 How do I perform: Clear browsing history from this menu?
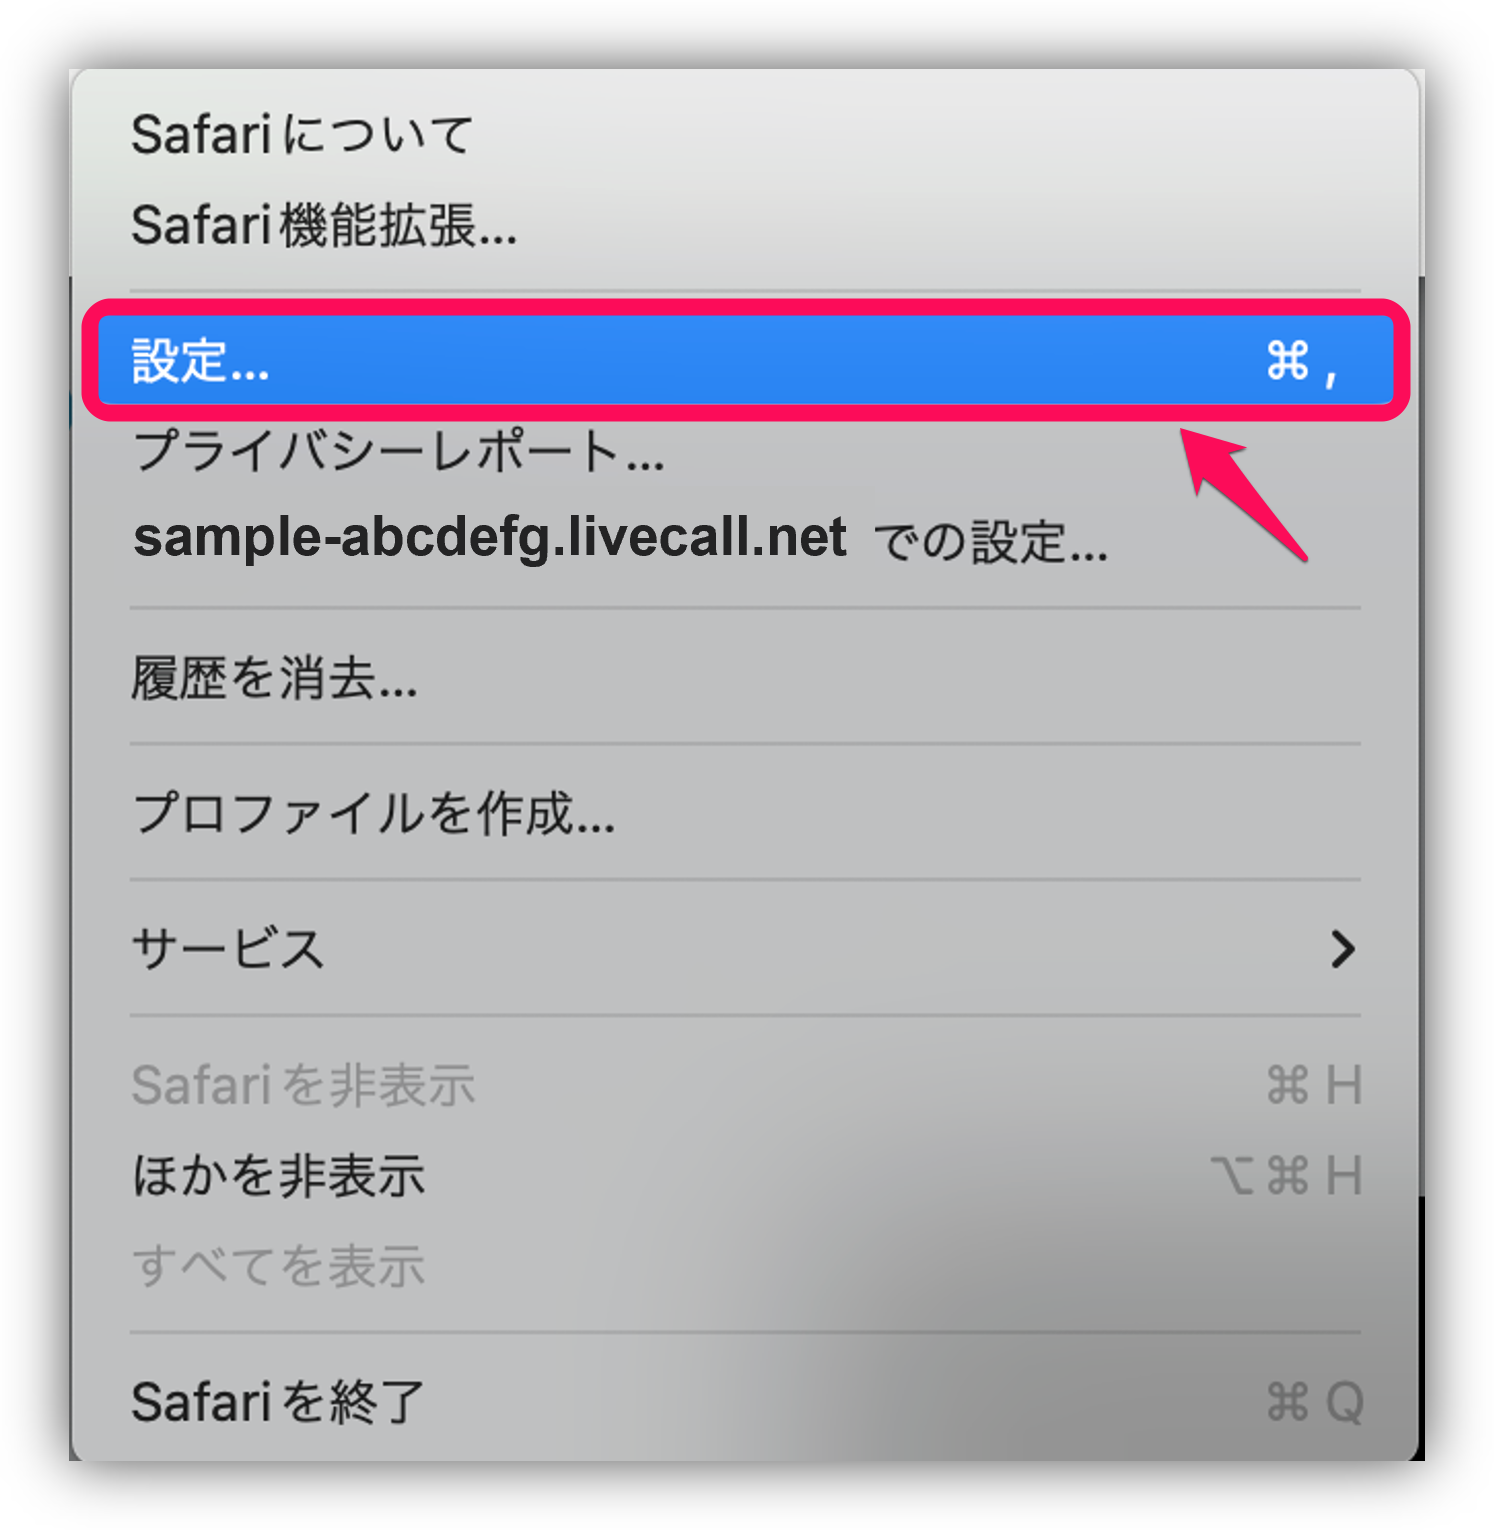(x=275, y=678)
